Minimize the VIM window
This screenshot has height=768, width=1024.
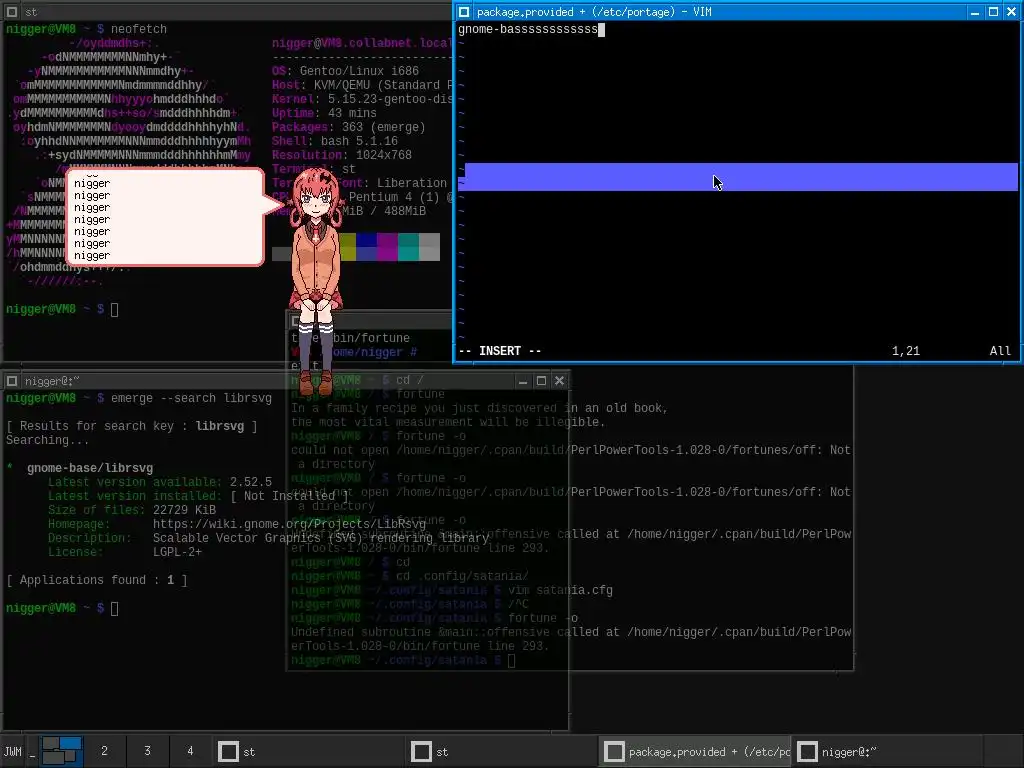[x=975, y=12]
